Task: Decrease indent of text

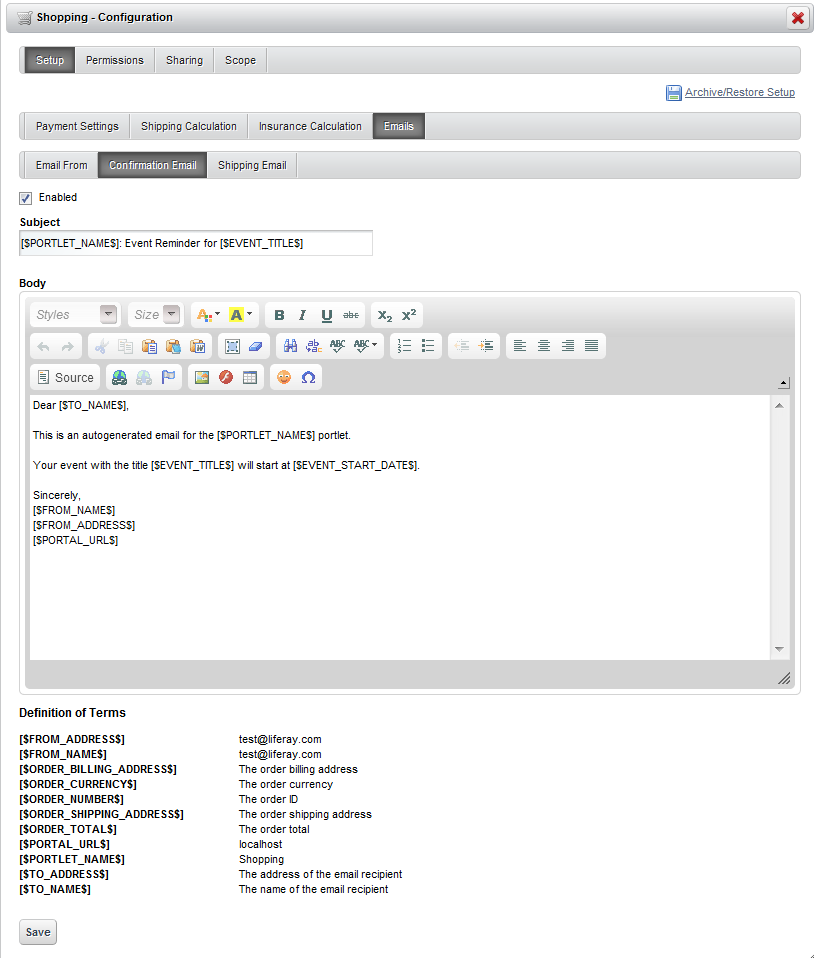Action: point(462,346)
